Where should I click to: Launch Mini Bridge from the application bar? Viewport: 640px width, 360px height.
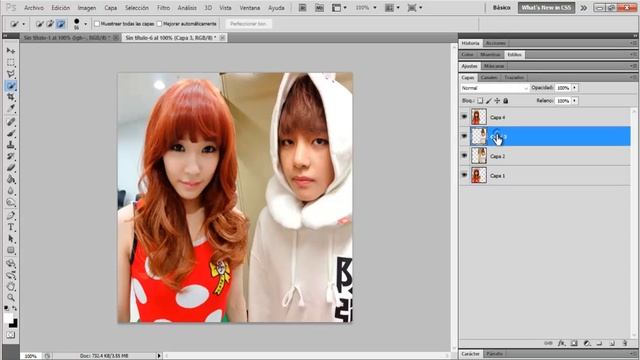click(x=319, y=8)
